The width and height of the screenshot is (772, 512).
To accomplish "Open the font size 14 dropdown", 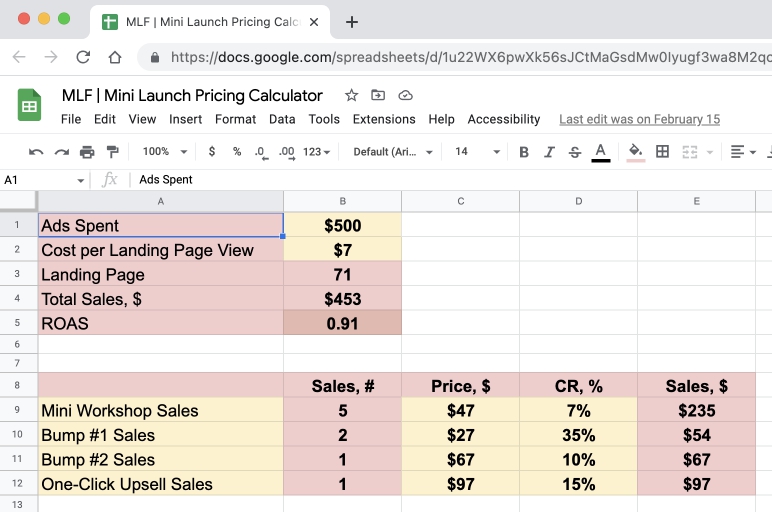I will (x=477, y=152).
